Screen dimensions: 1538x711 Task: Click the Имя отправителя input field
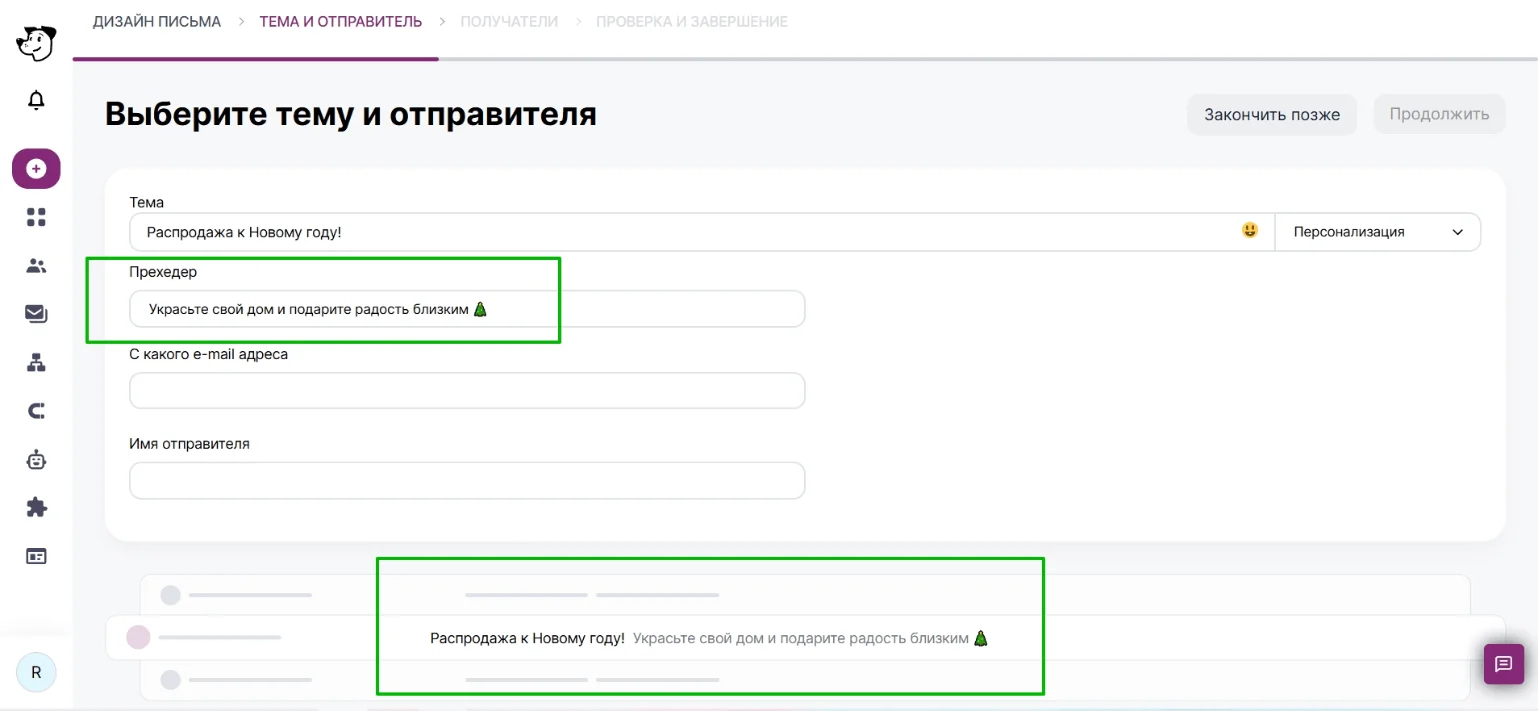(x=467, y=481)
